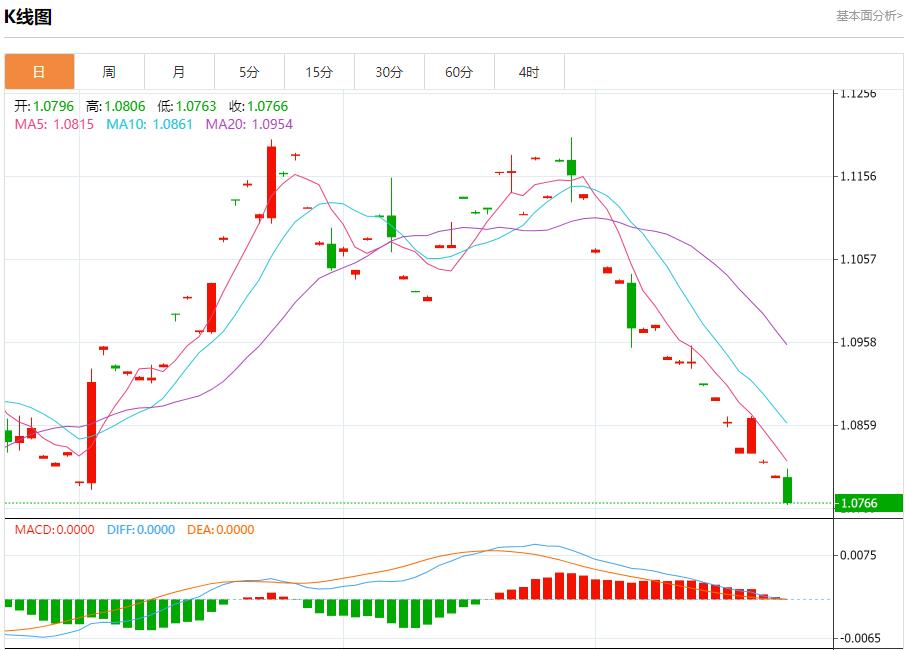
Task: Click the DIFF value label
Action: (140, 530)
